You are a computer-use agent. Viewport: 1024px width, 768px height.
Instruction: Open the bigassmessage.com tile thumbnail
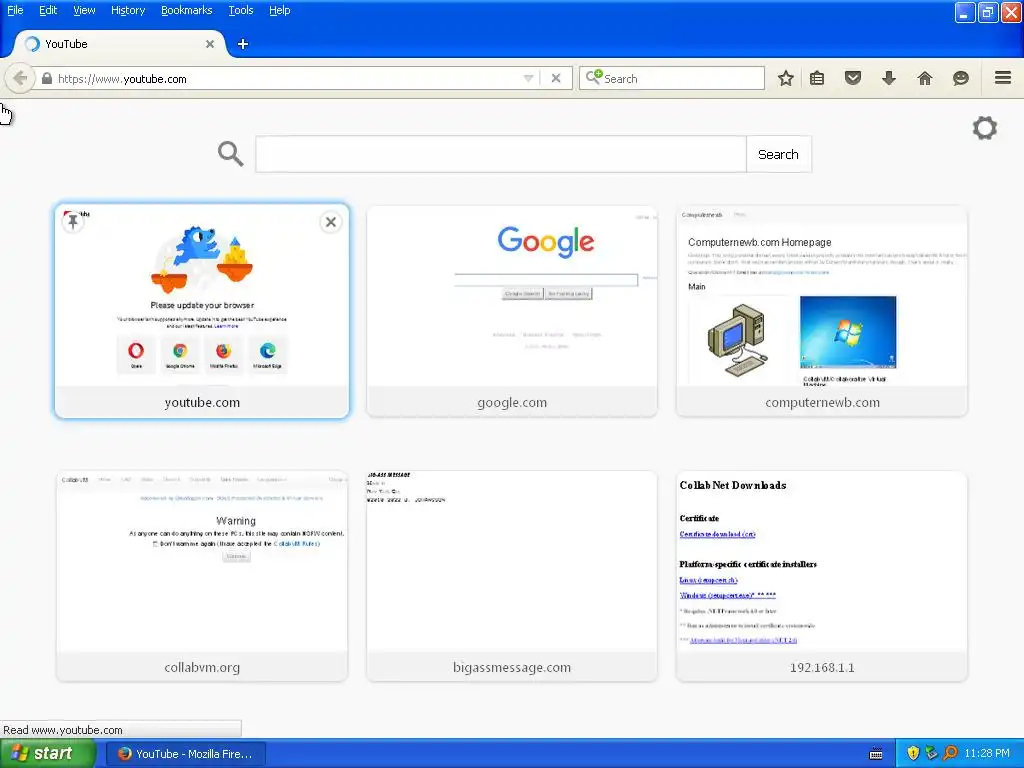(x=512, y=561)
